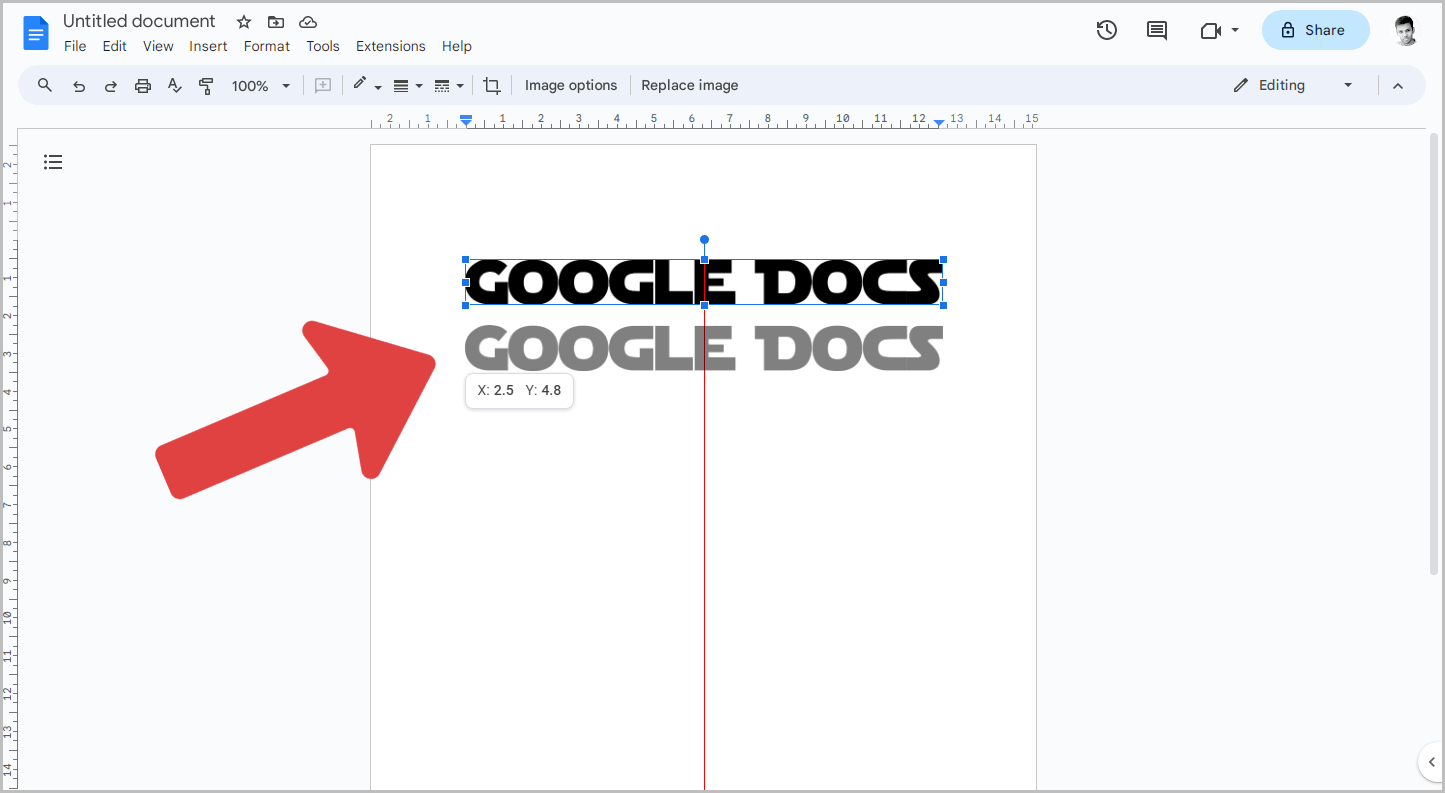
Task: Open version history clock icon
Action: (x=1106, y=30)
